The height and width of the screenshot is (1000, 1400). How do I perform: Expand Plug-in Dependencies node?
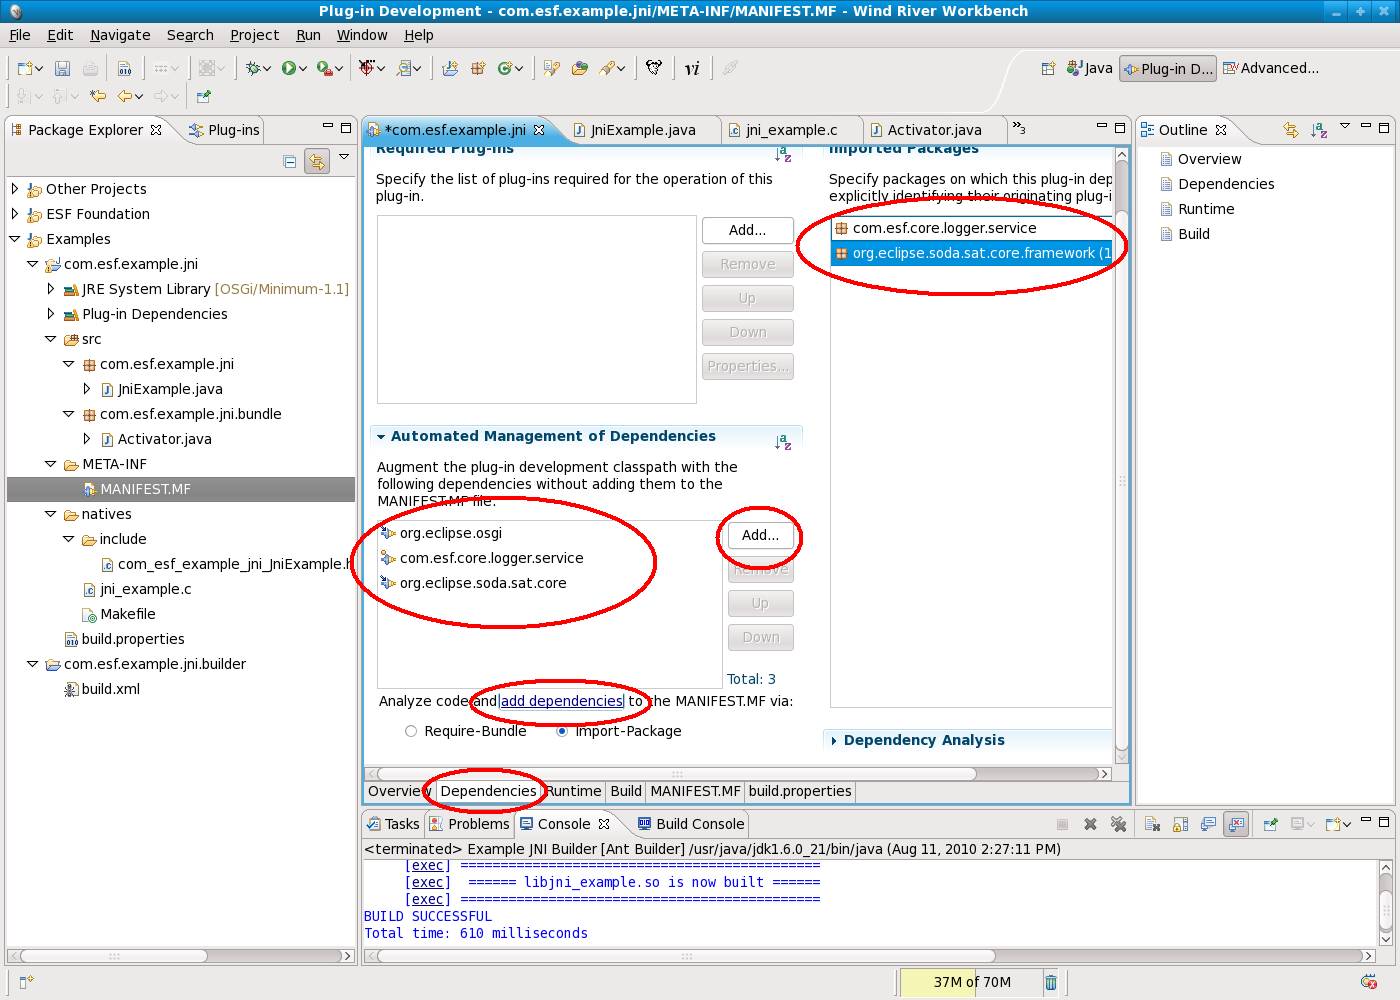[51, 313]
